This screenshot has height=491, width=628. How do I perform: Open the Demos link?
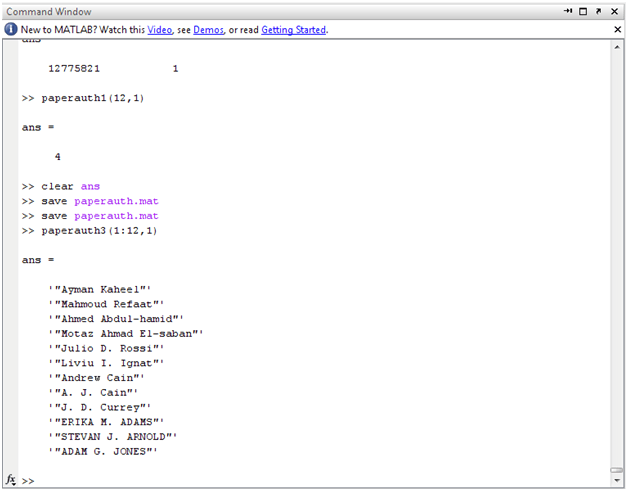pos(208,30)
